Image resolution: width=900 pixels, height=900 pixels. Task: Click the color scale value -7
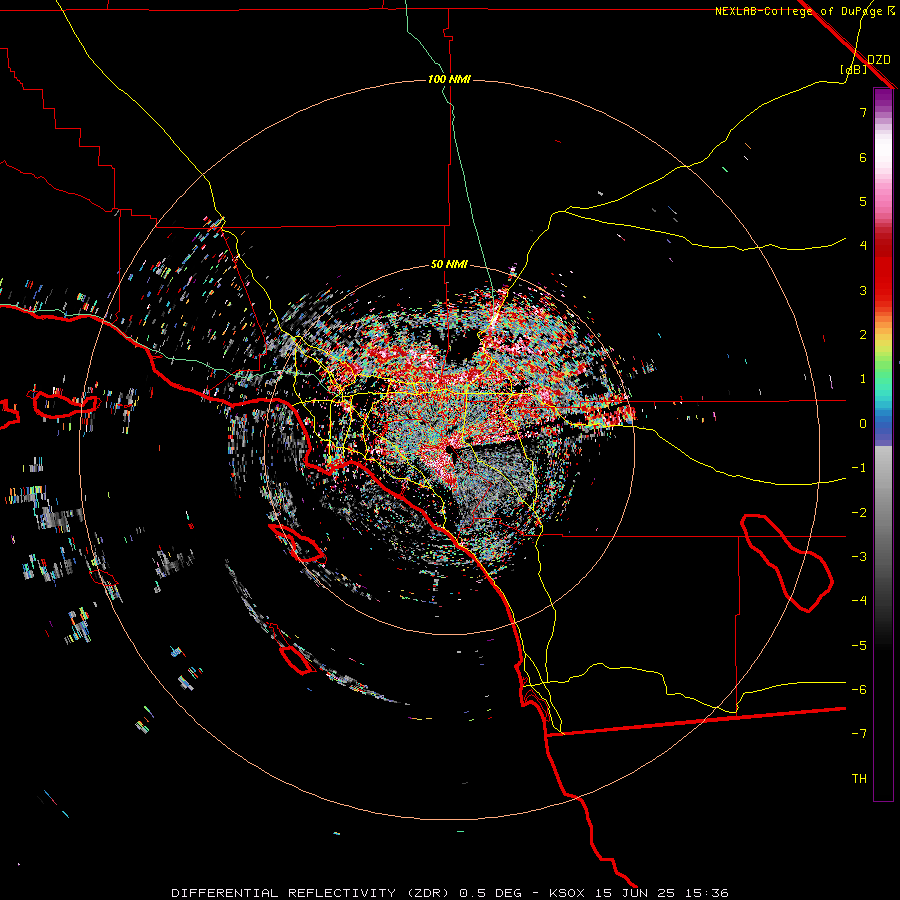[x=859, y=734]
